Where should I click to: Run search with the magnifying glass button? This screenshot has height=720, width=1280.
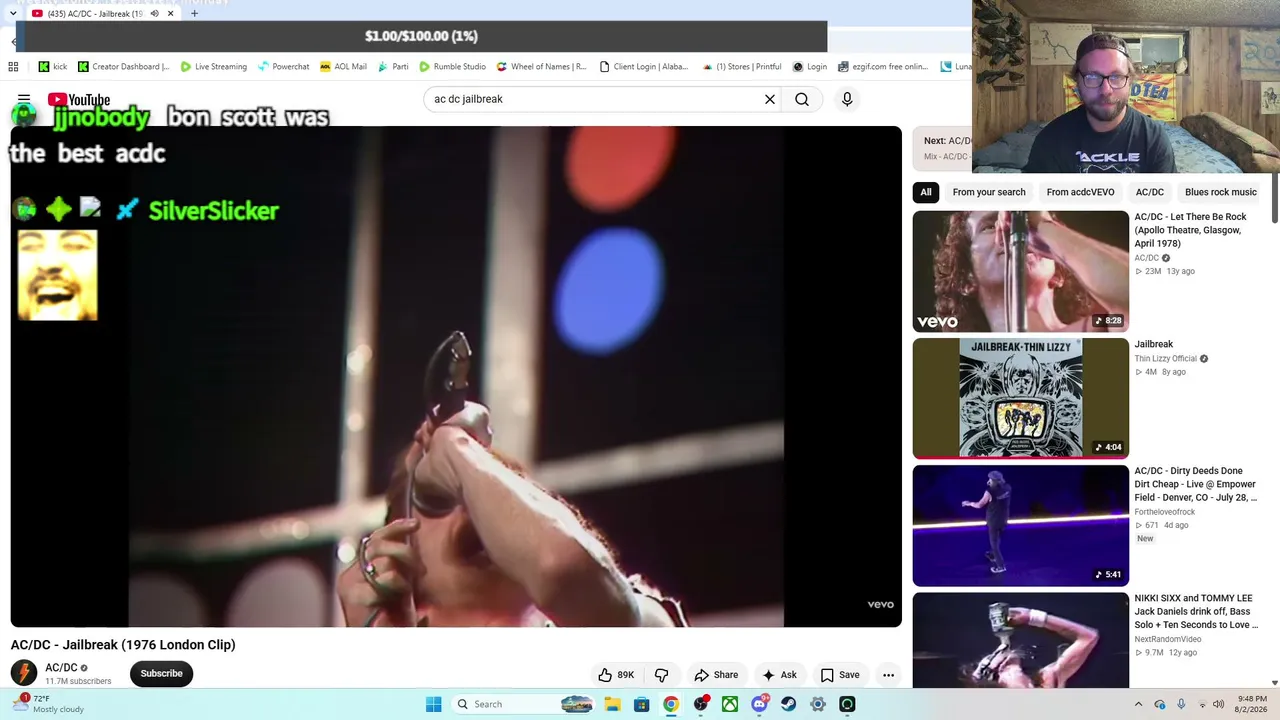click(802, 99)
